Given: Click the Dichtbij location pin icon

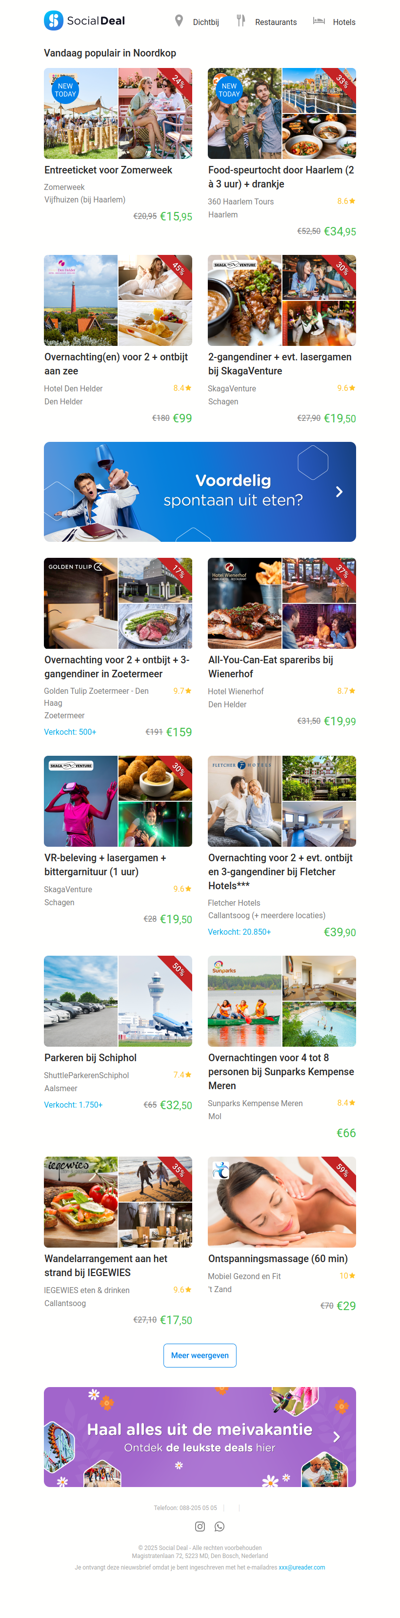Looking at the screenshot, I should (x=179, y=20).
